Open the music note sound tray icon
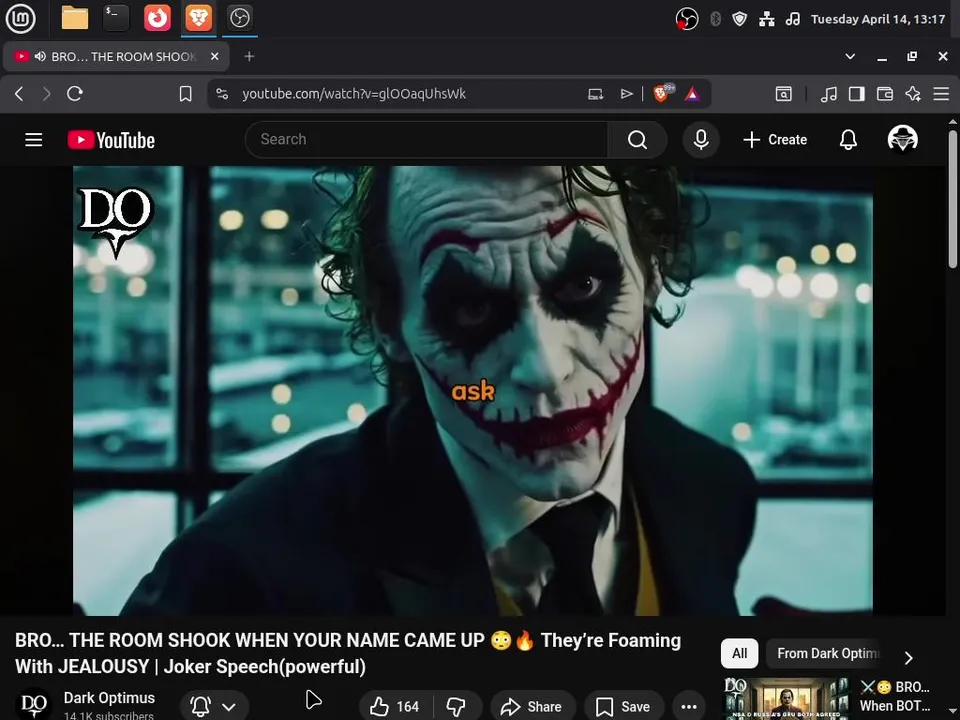This screenshot has width=960, height=720. [793, 19]
